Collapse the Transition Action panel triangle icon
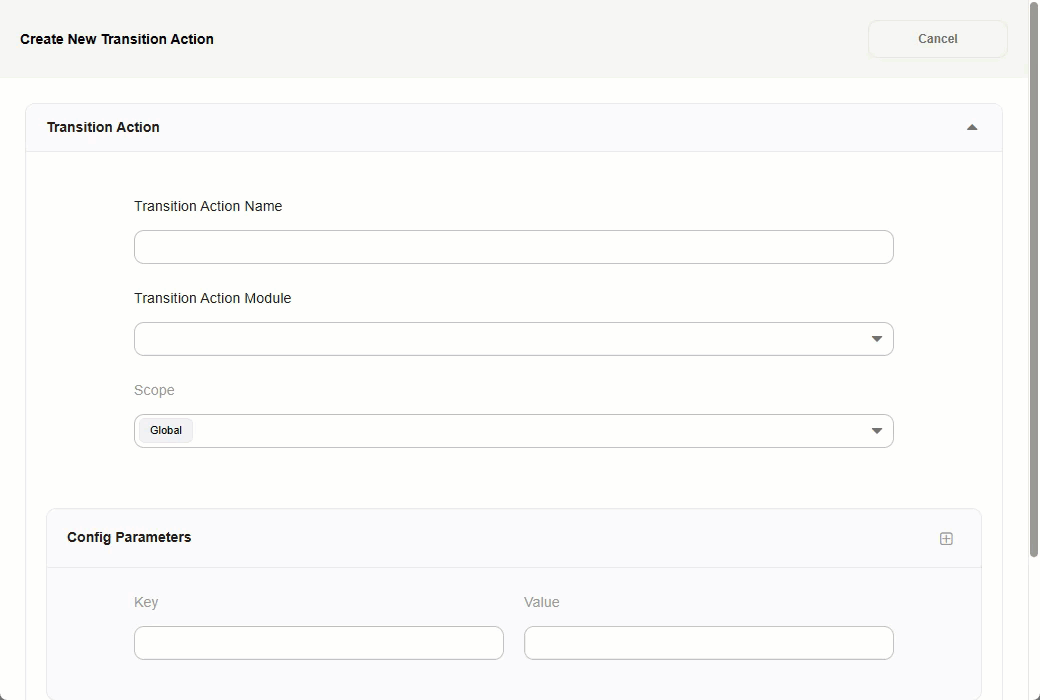 (x=971, y=128)
